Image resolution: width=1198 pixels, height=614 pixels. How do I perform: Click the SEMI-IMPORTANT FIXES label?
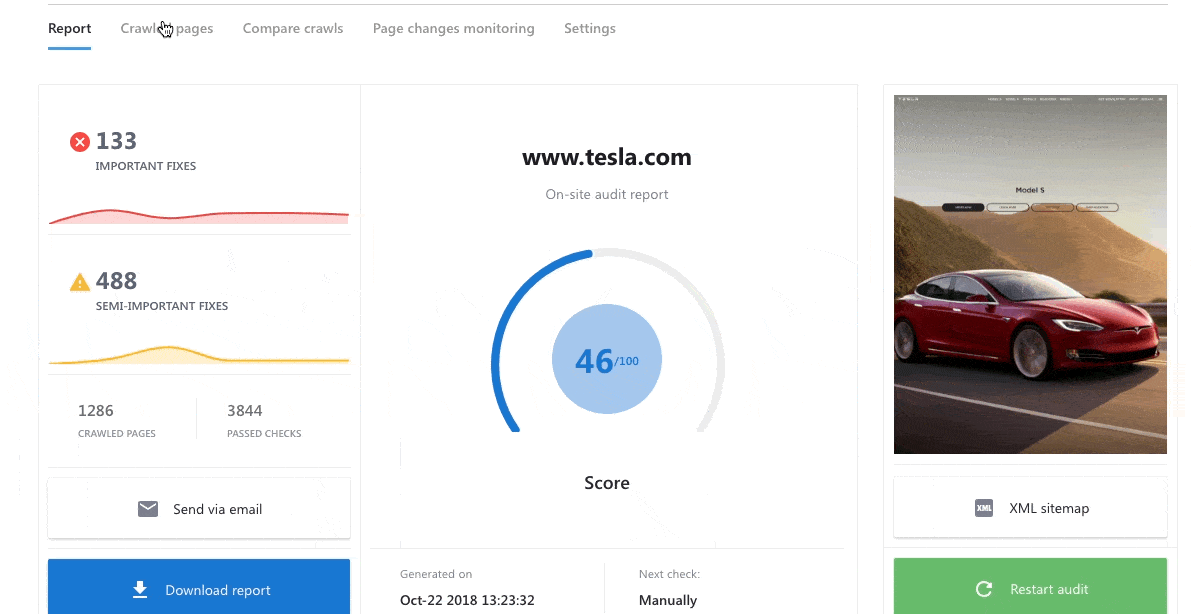coord(161,306)
